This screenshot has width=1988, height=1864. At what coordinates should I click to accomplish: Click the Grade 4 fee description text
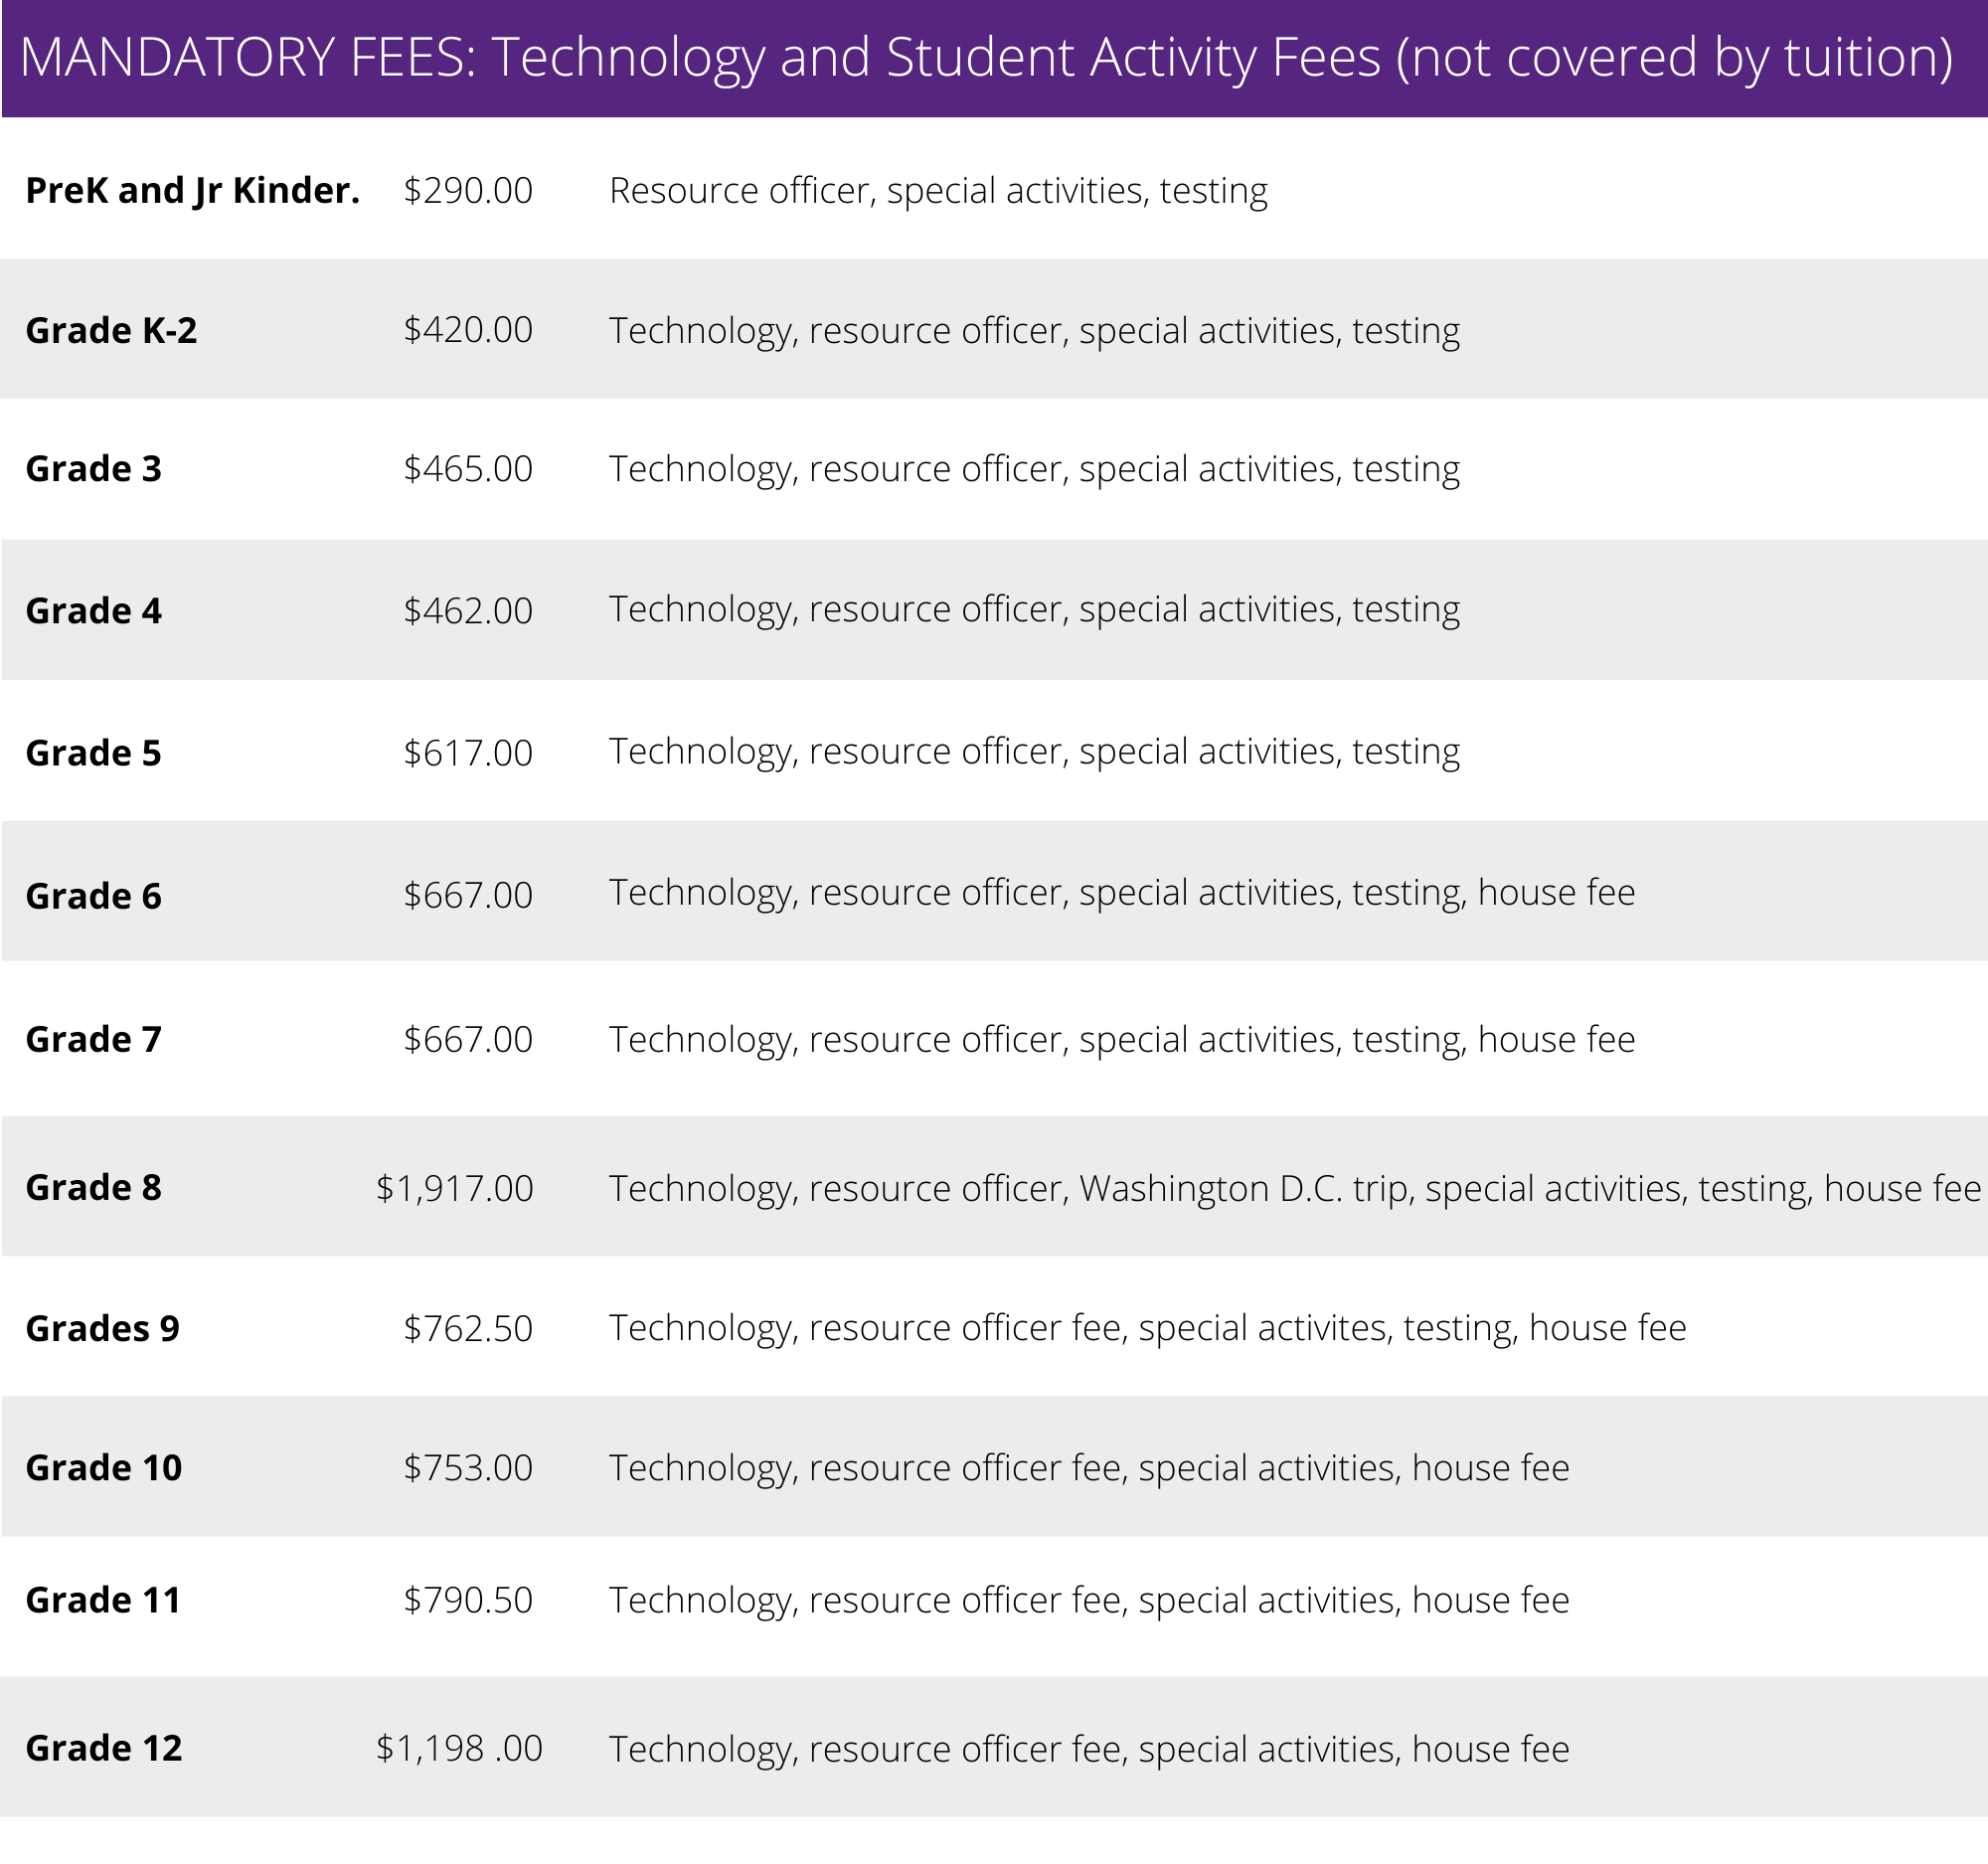click(1035, 609)
